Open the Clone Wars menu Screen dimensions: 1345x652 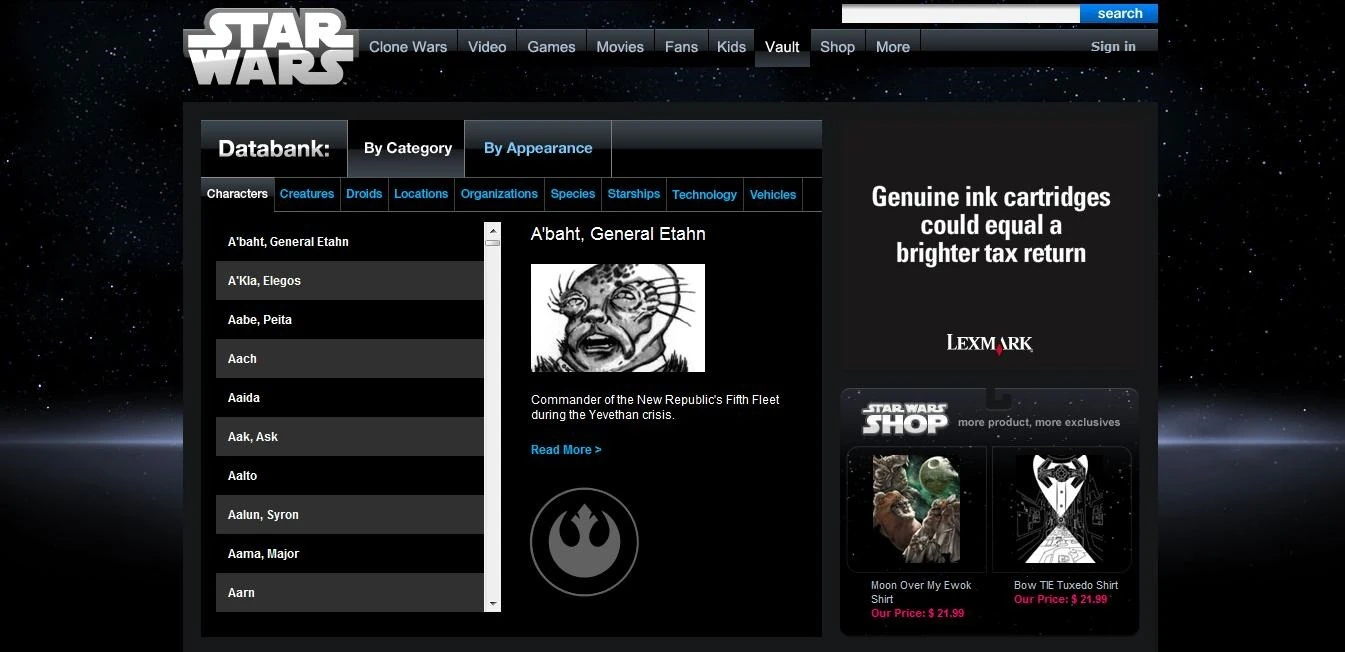408,47
